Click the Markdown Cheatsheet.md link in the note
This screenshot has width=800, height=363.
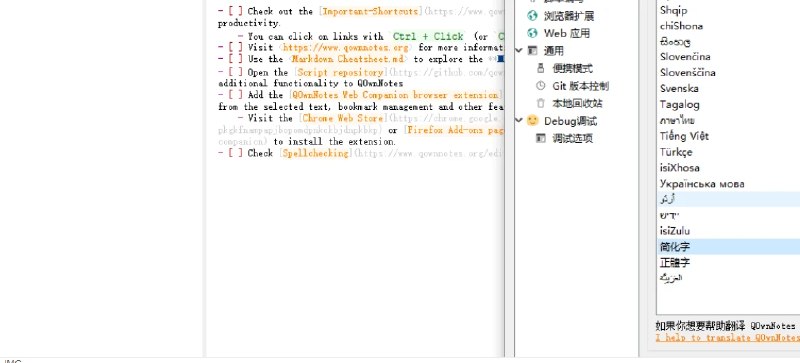pyautogui.click(x=347, y=59)
